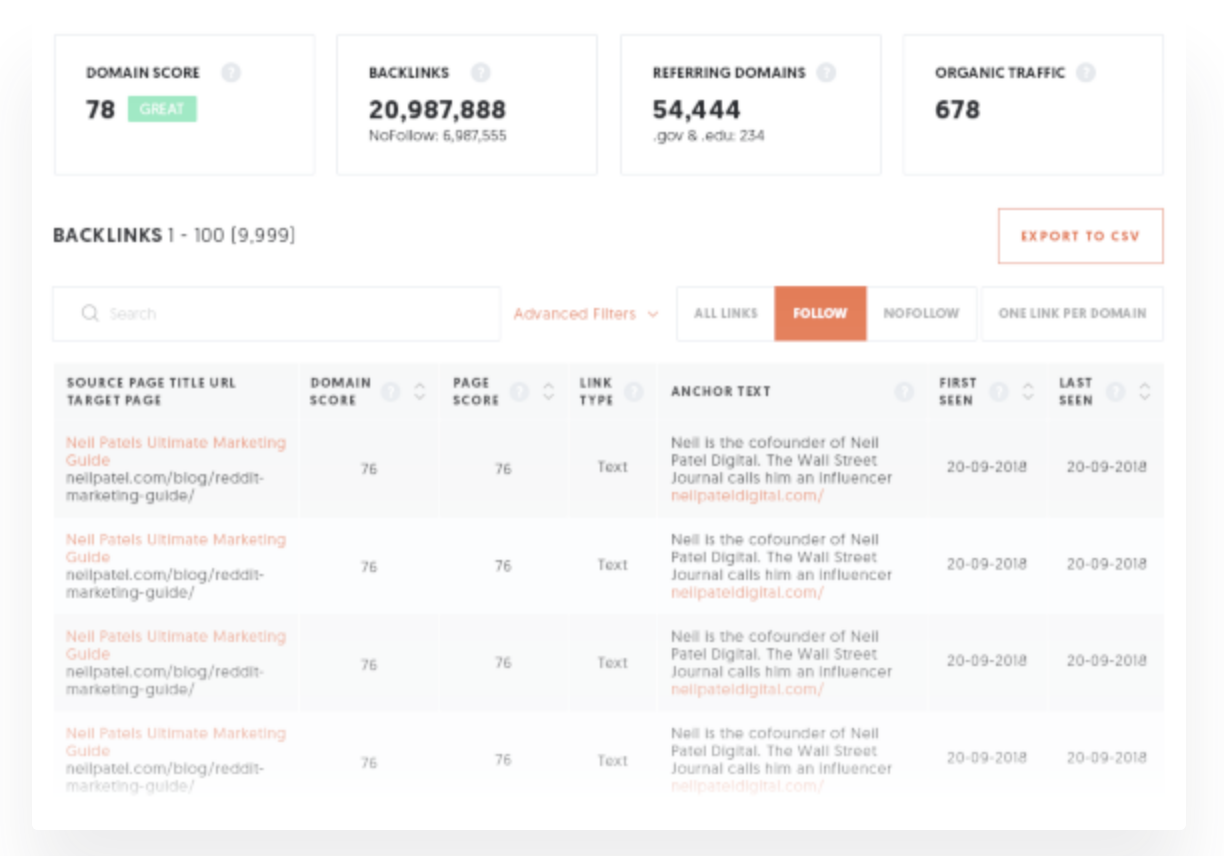Select One Link Per Domain tab

click(x=1072, y=314)
